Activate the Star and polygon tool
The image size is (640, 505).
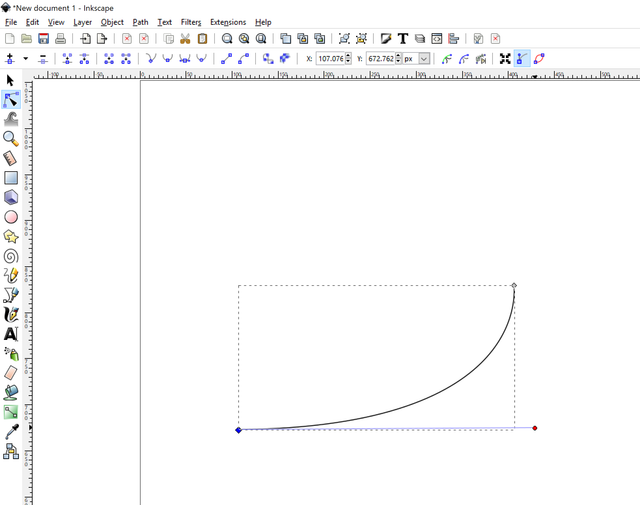(11, 237)
